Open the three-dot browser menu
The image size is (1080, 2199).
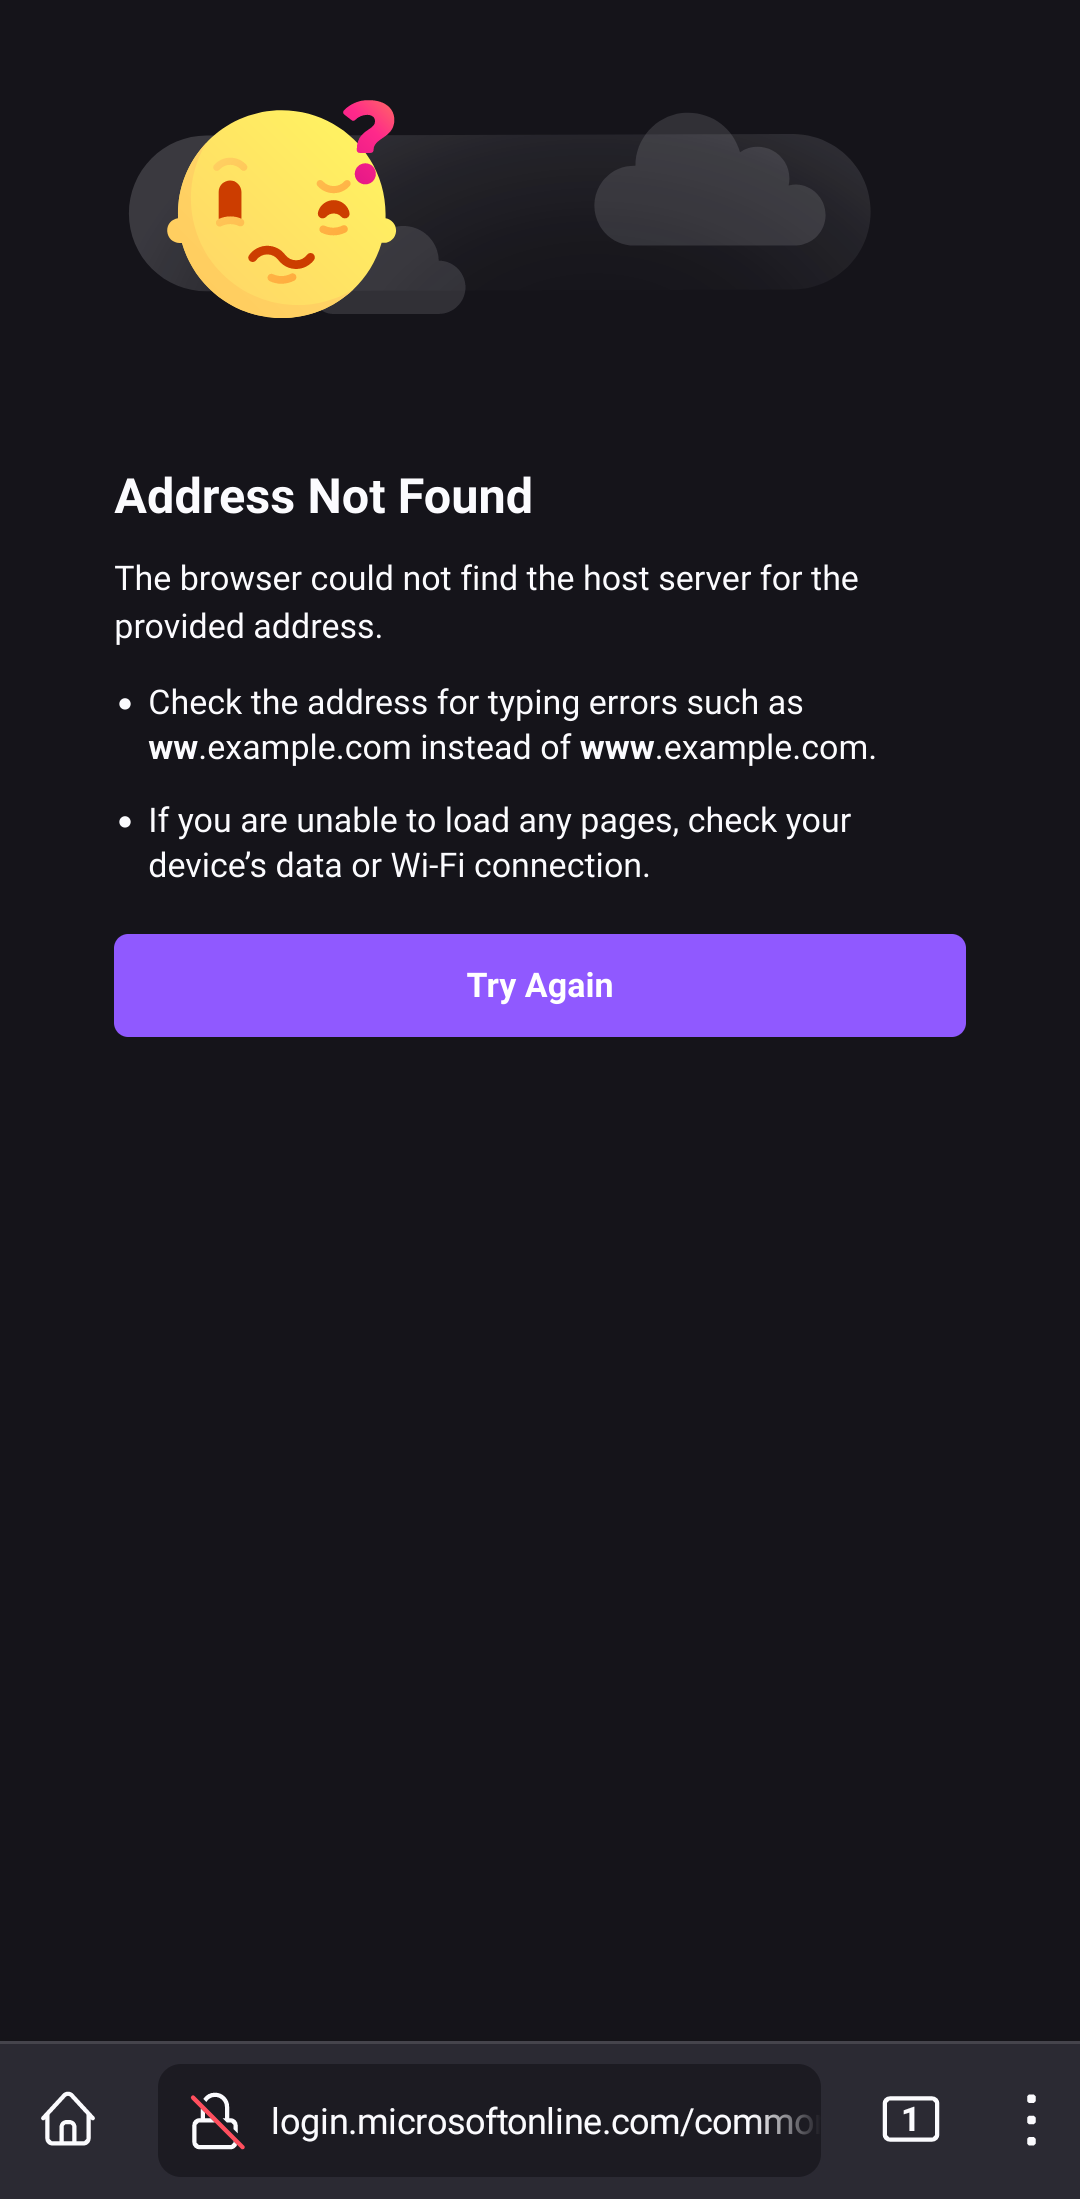[1031, 2119]
